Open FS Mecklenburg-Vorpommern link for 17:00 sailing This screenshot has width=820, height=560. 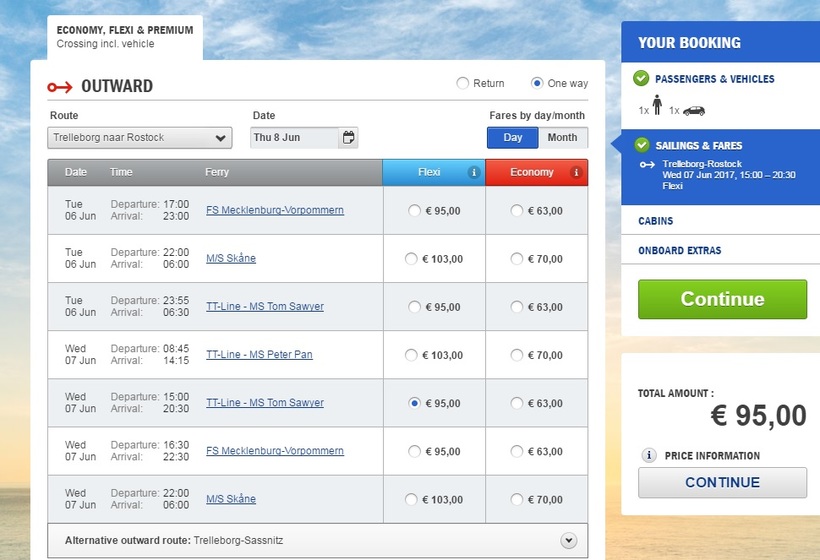point(275,210)
